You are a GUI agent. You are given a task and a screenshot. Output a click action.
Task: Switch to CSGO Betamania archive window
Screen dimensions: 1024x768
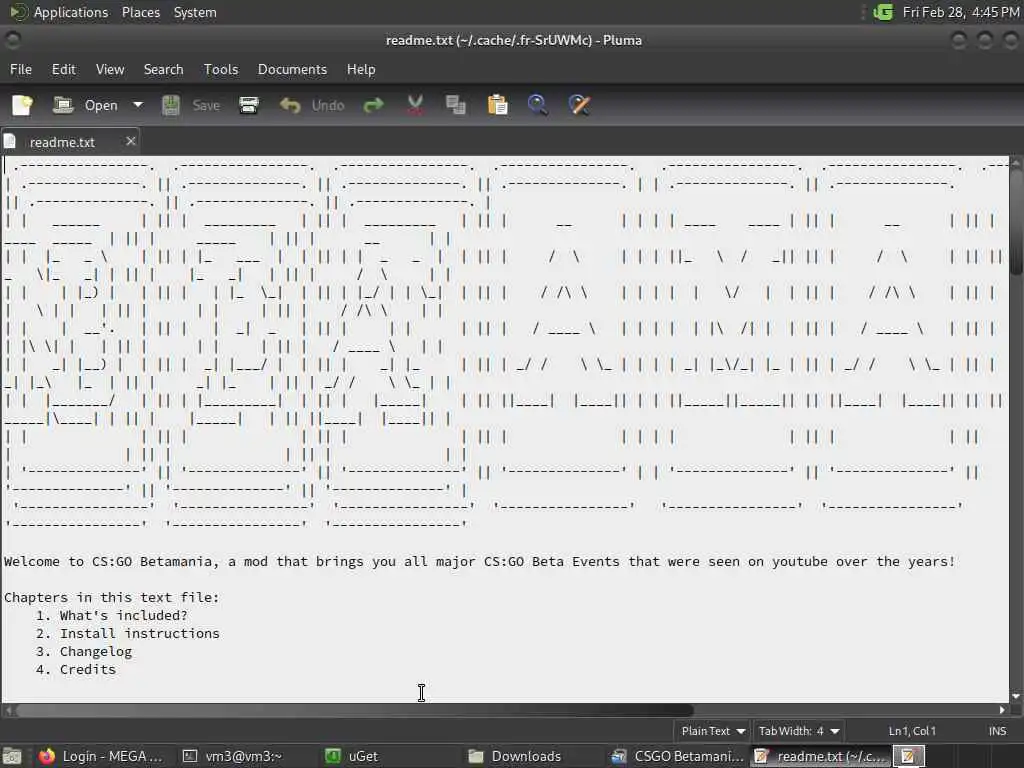pyautogui.click(x=677, y=756)
